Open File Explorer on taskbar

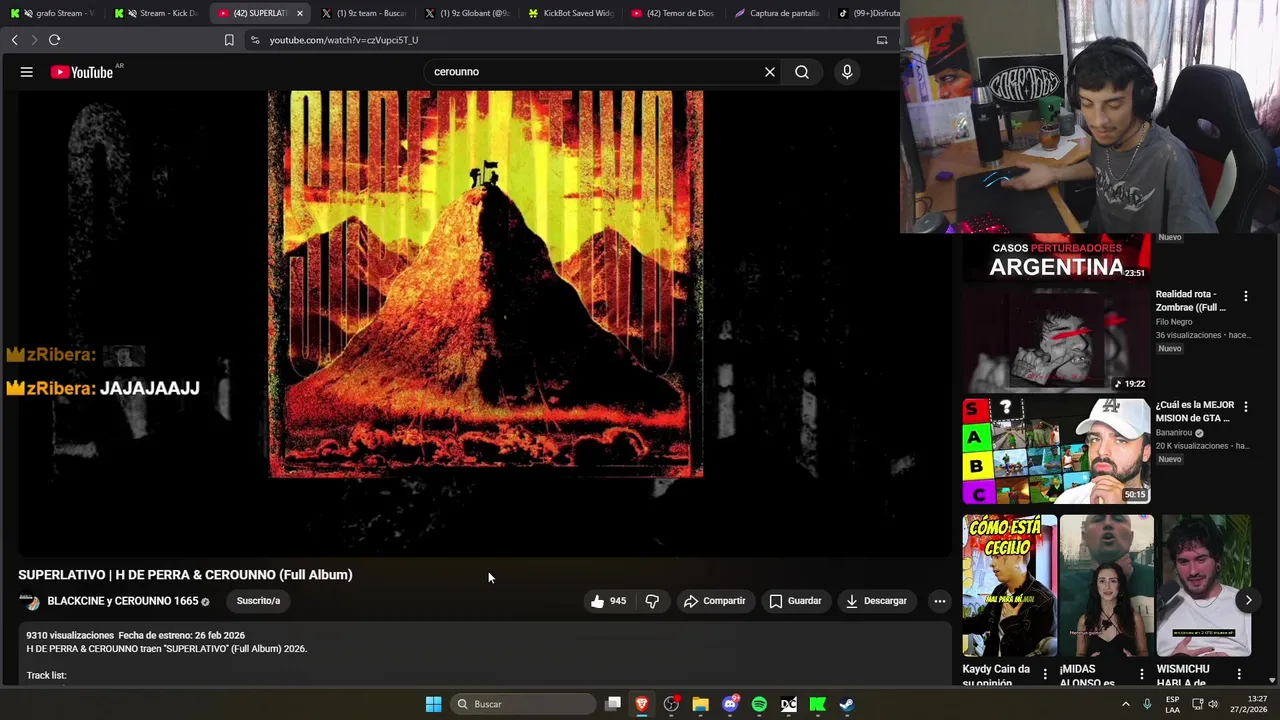point(700,704)
